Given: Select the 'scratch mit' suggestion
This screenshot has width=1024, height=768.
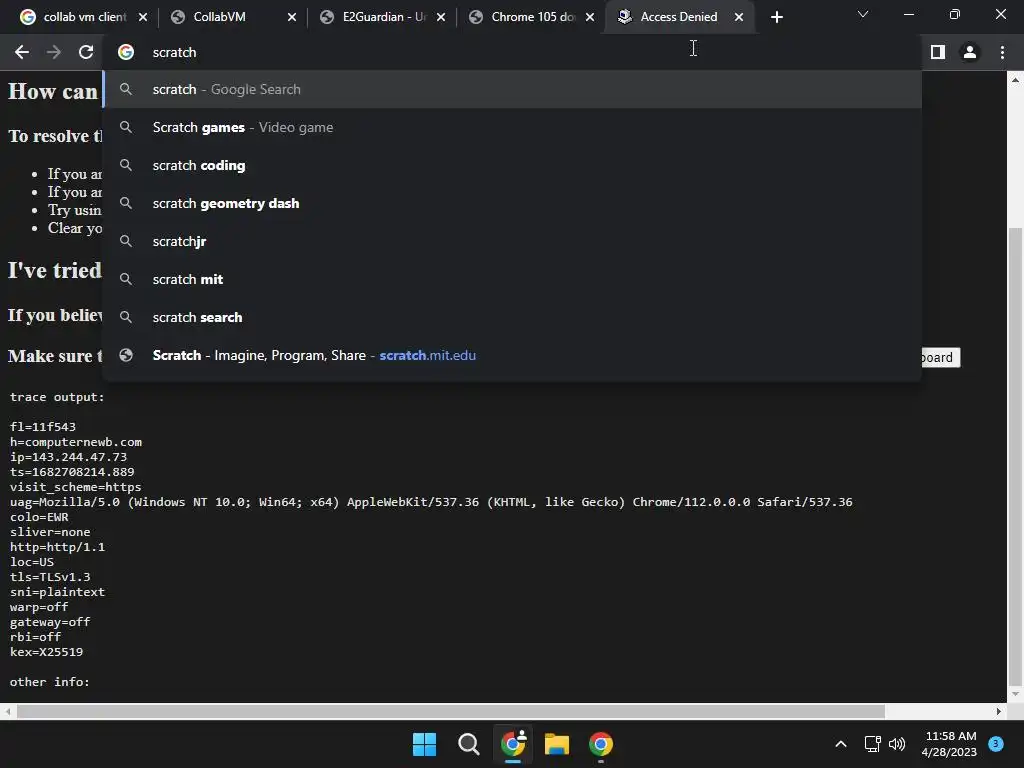Looking at the screenshot, I should coord(512,279).
